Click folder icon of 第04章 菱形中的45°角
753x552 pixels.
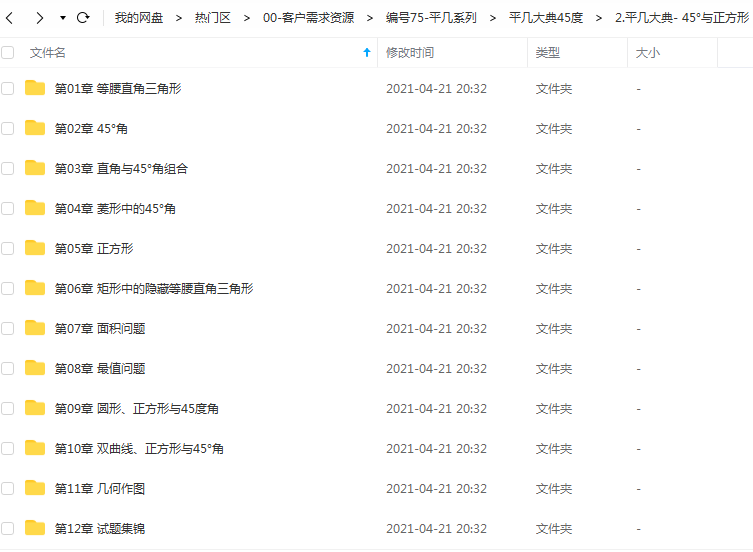click(35, 208)
